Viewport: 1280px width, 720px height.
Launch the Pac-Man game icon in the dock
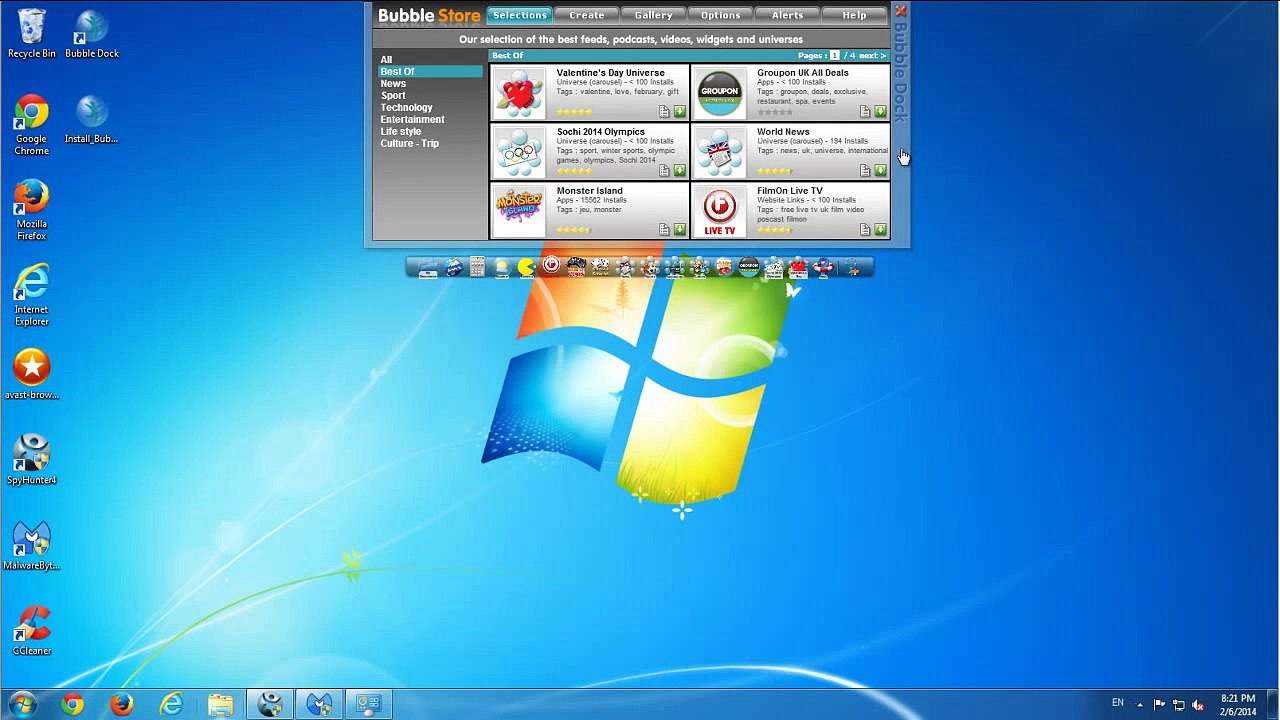[526, 267]
